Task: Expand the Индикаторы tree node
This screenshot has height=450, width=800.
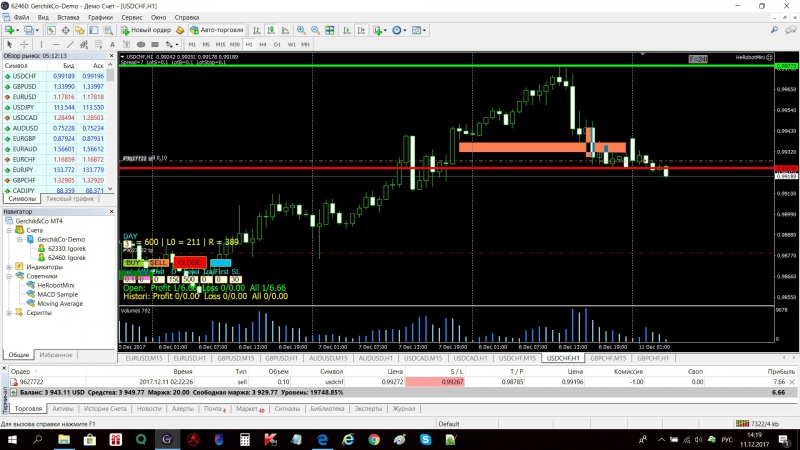Action: [9, 267]
